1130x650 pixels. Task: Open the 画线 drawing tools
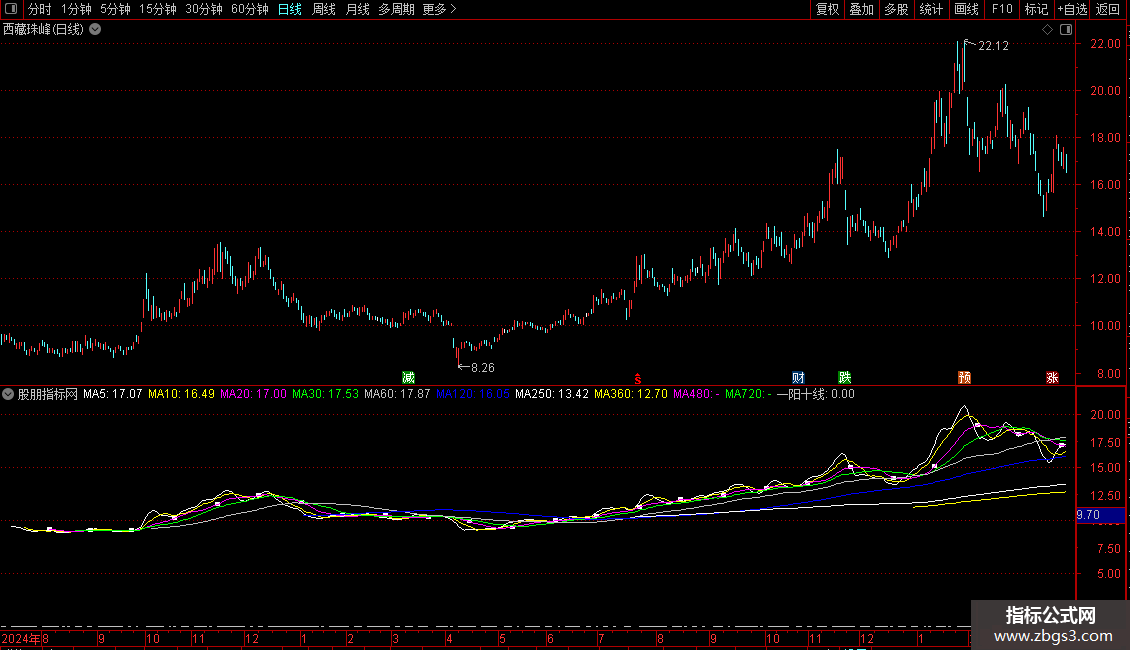[966, 9]
